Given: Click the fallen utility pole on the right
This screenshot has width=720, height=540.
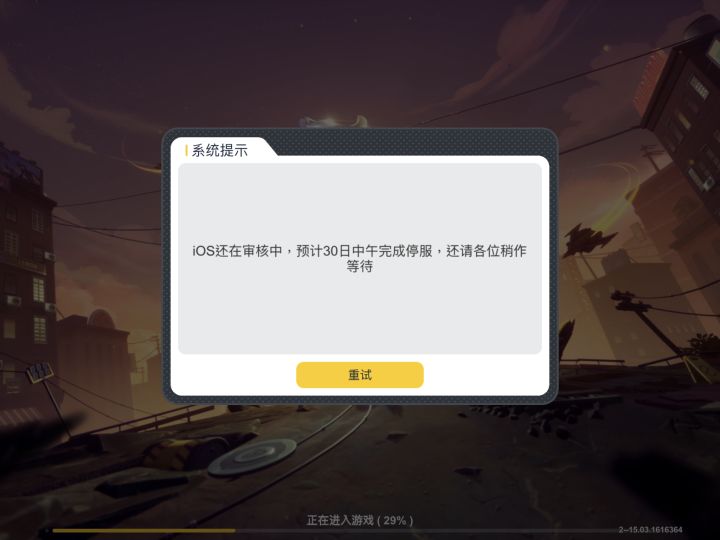Looking at the screenshot, I should click(x=652, y=321).
